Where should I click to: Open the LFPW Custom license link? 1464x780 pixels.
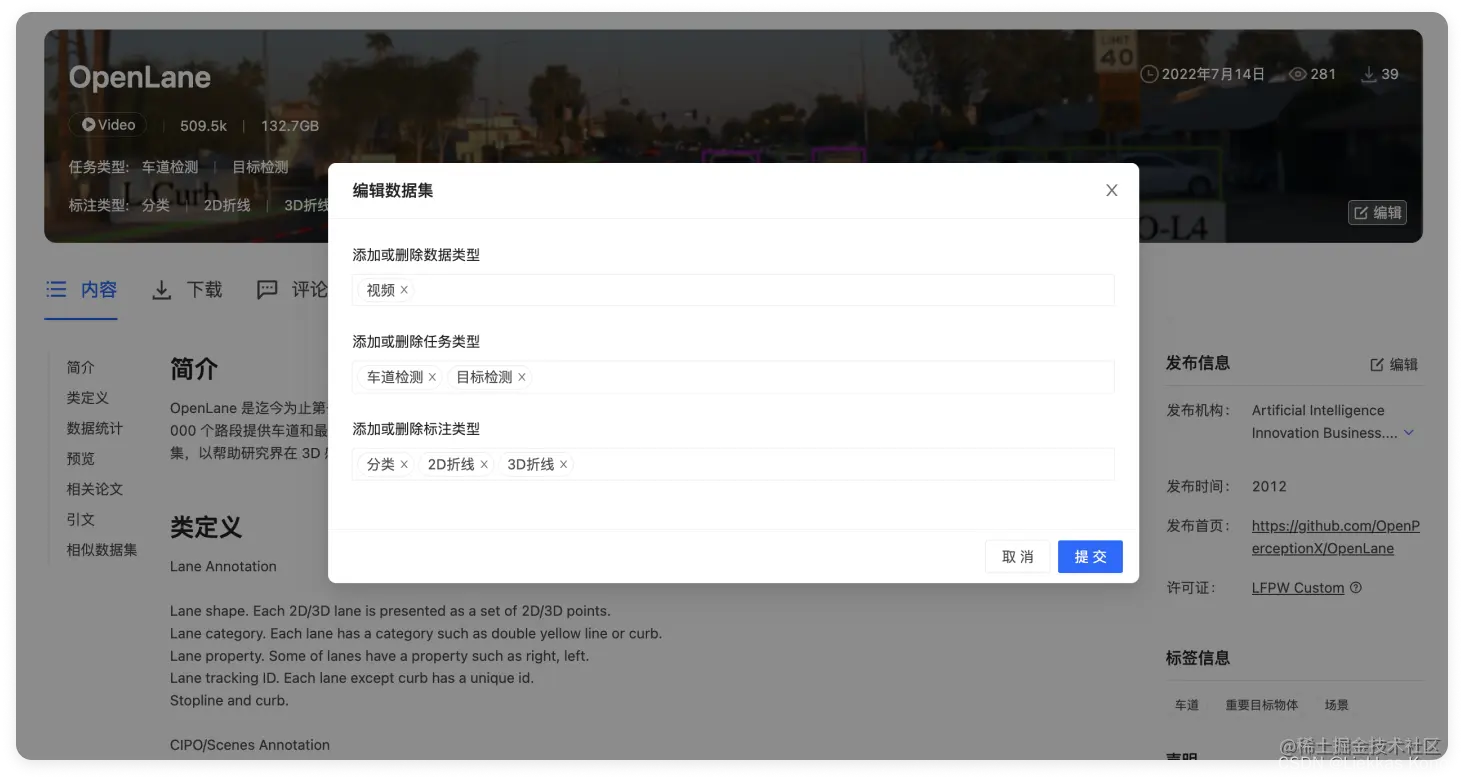tap(1297, 588)
